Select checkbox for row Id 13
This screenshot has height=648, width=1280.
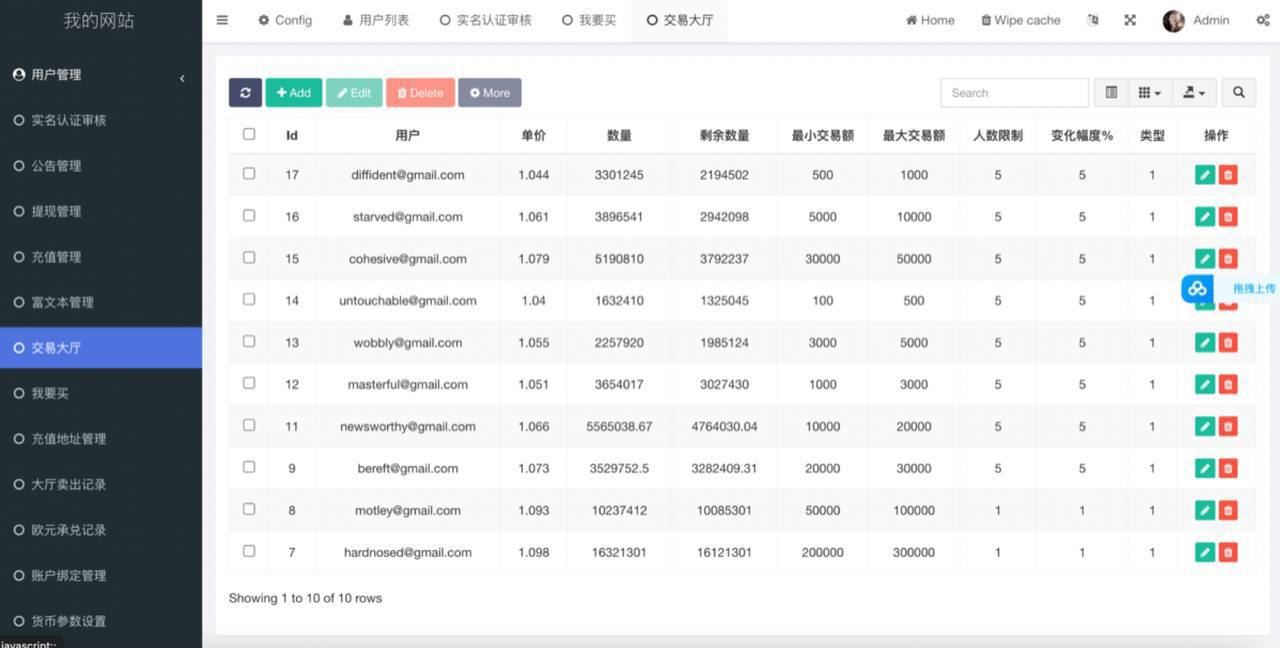(249, 341)
